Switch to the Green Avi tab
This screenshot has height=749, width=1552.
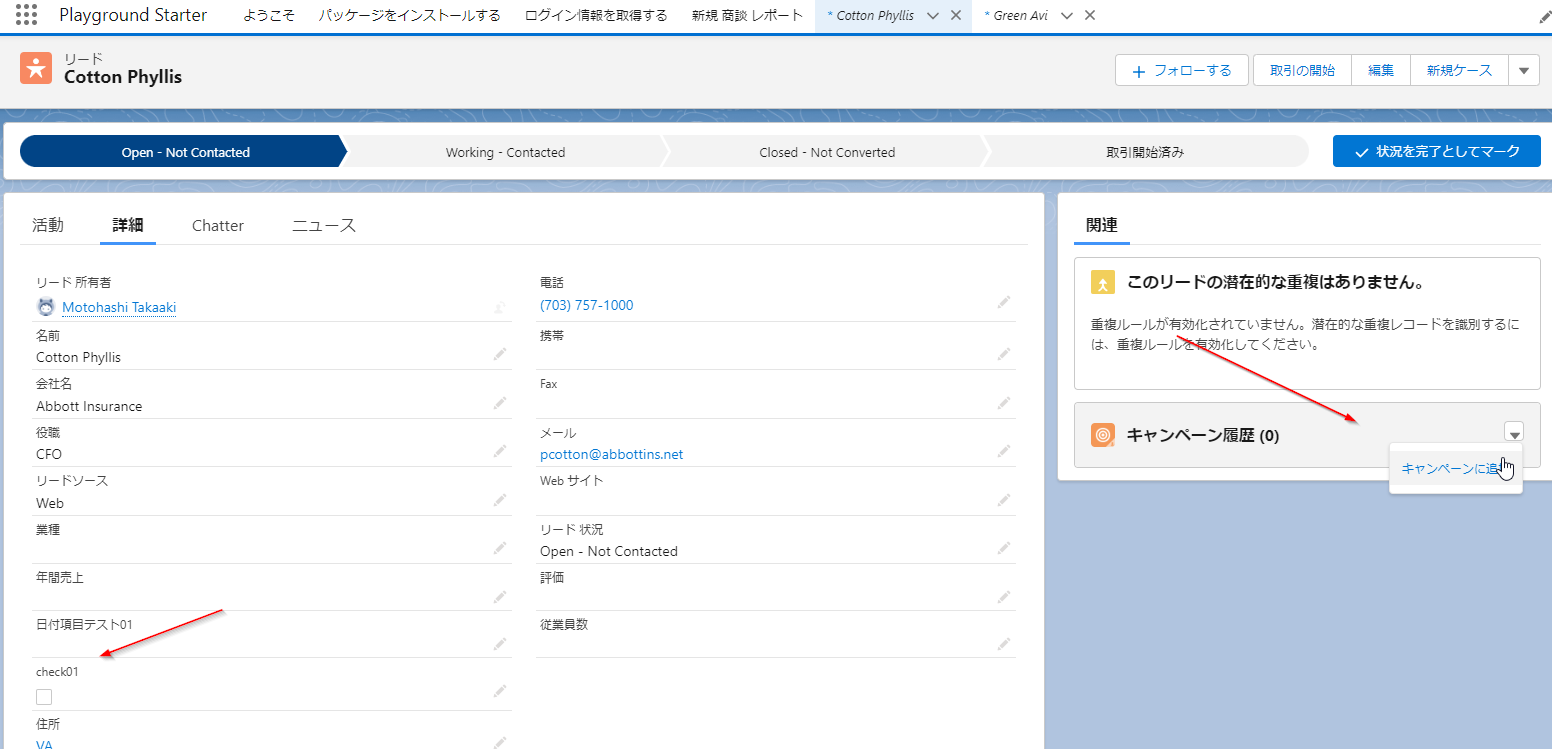click(x=1015, y=15)
